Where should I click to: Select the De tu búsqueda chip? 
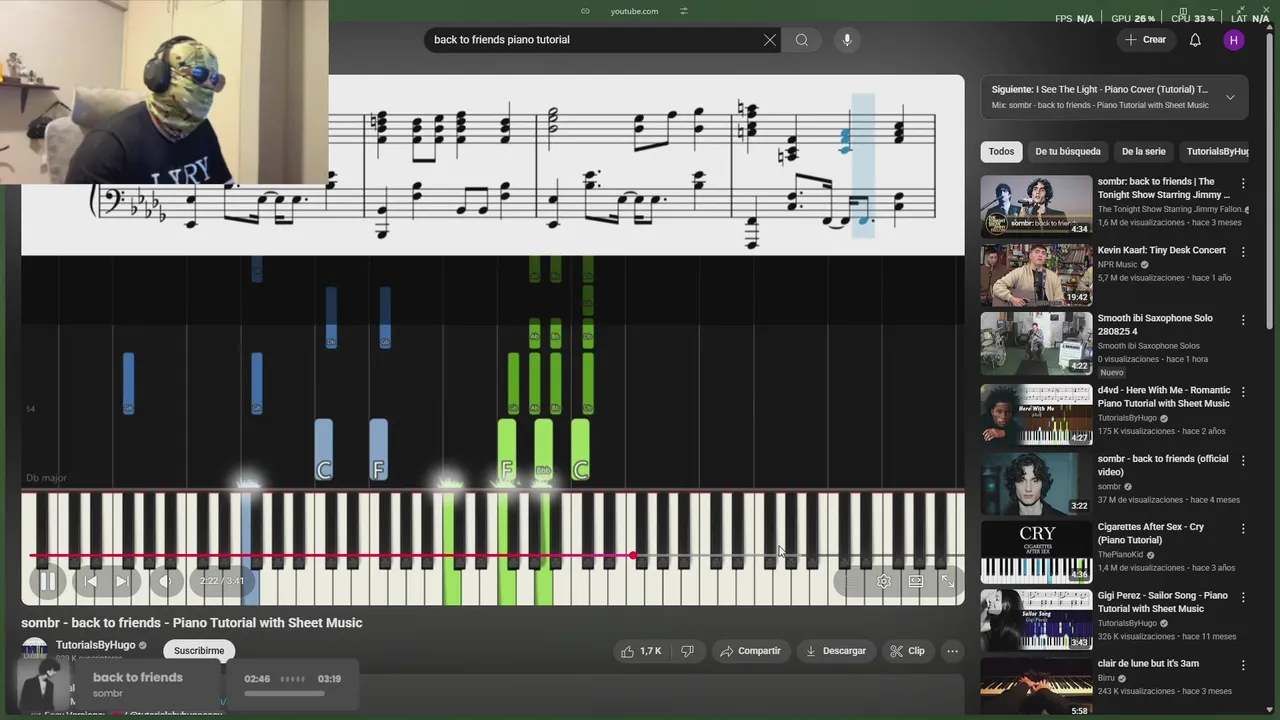1068,152
